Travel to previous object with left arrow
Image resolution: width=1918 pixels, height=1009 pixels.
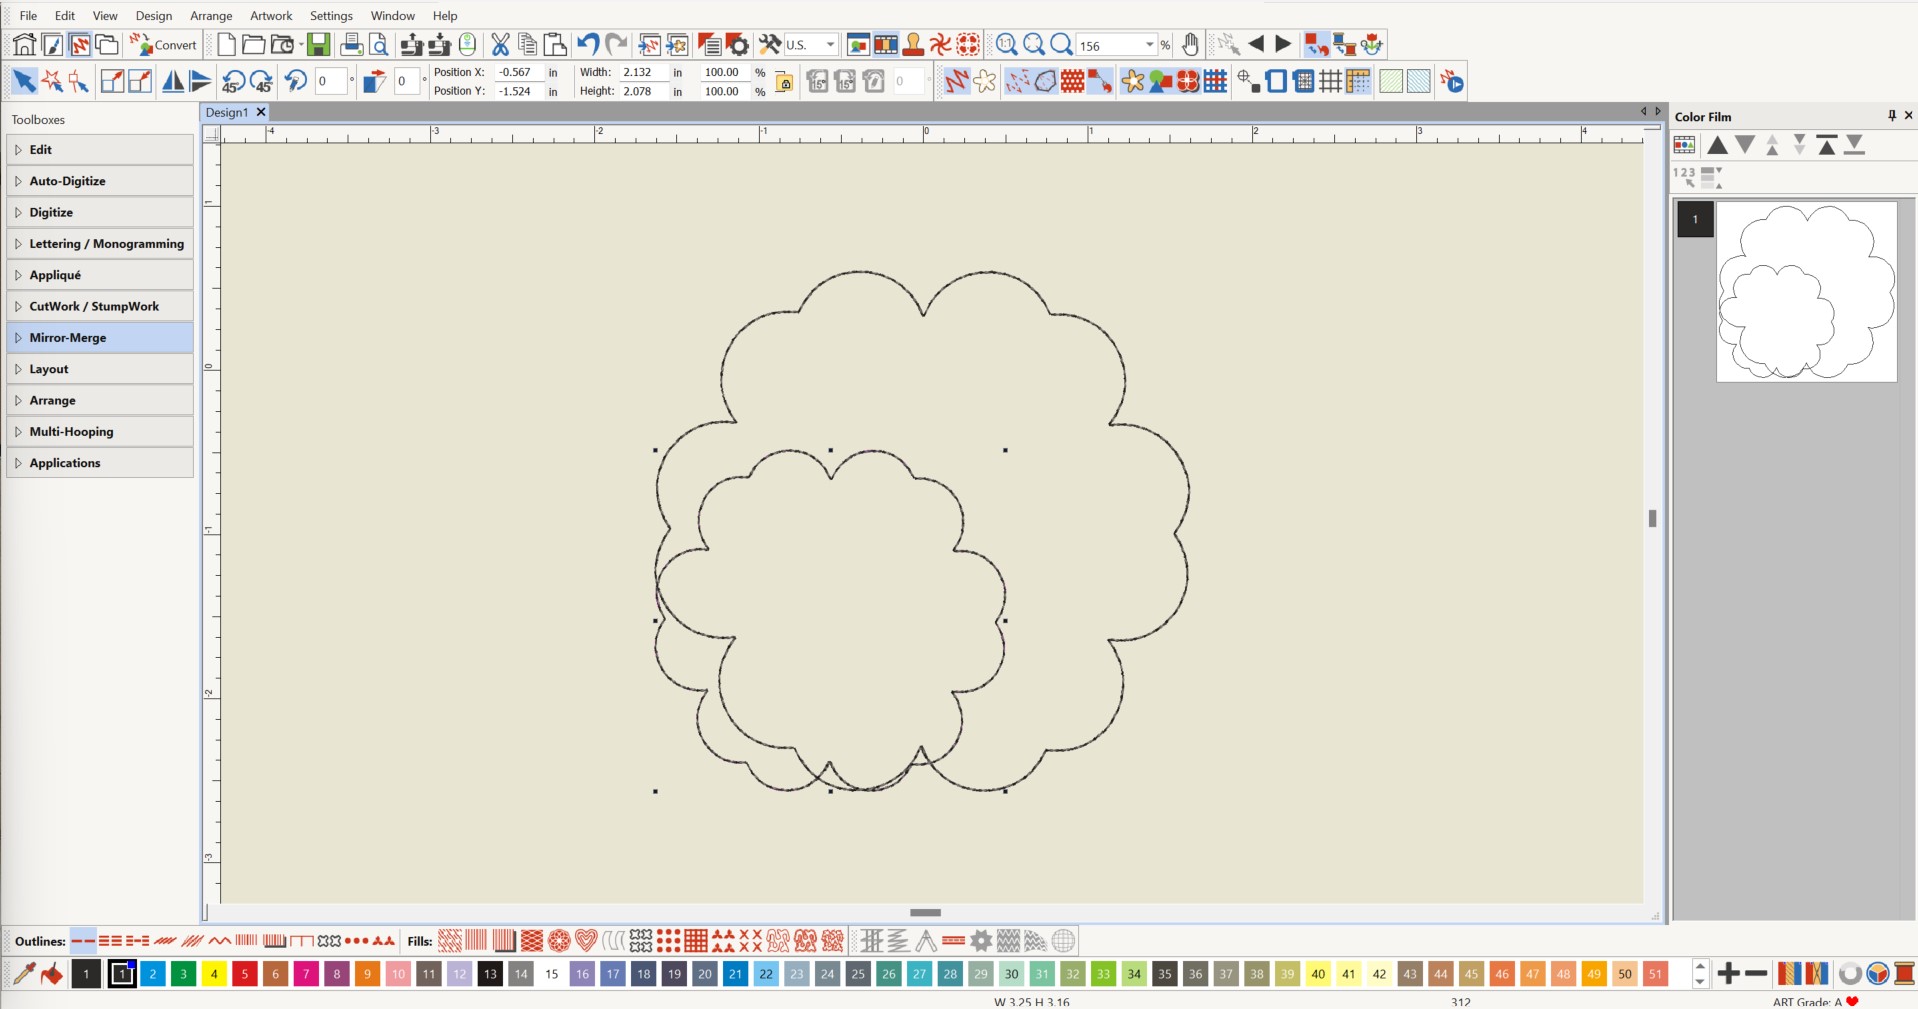click(x=1256, y=44)
